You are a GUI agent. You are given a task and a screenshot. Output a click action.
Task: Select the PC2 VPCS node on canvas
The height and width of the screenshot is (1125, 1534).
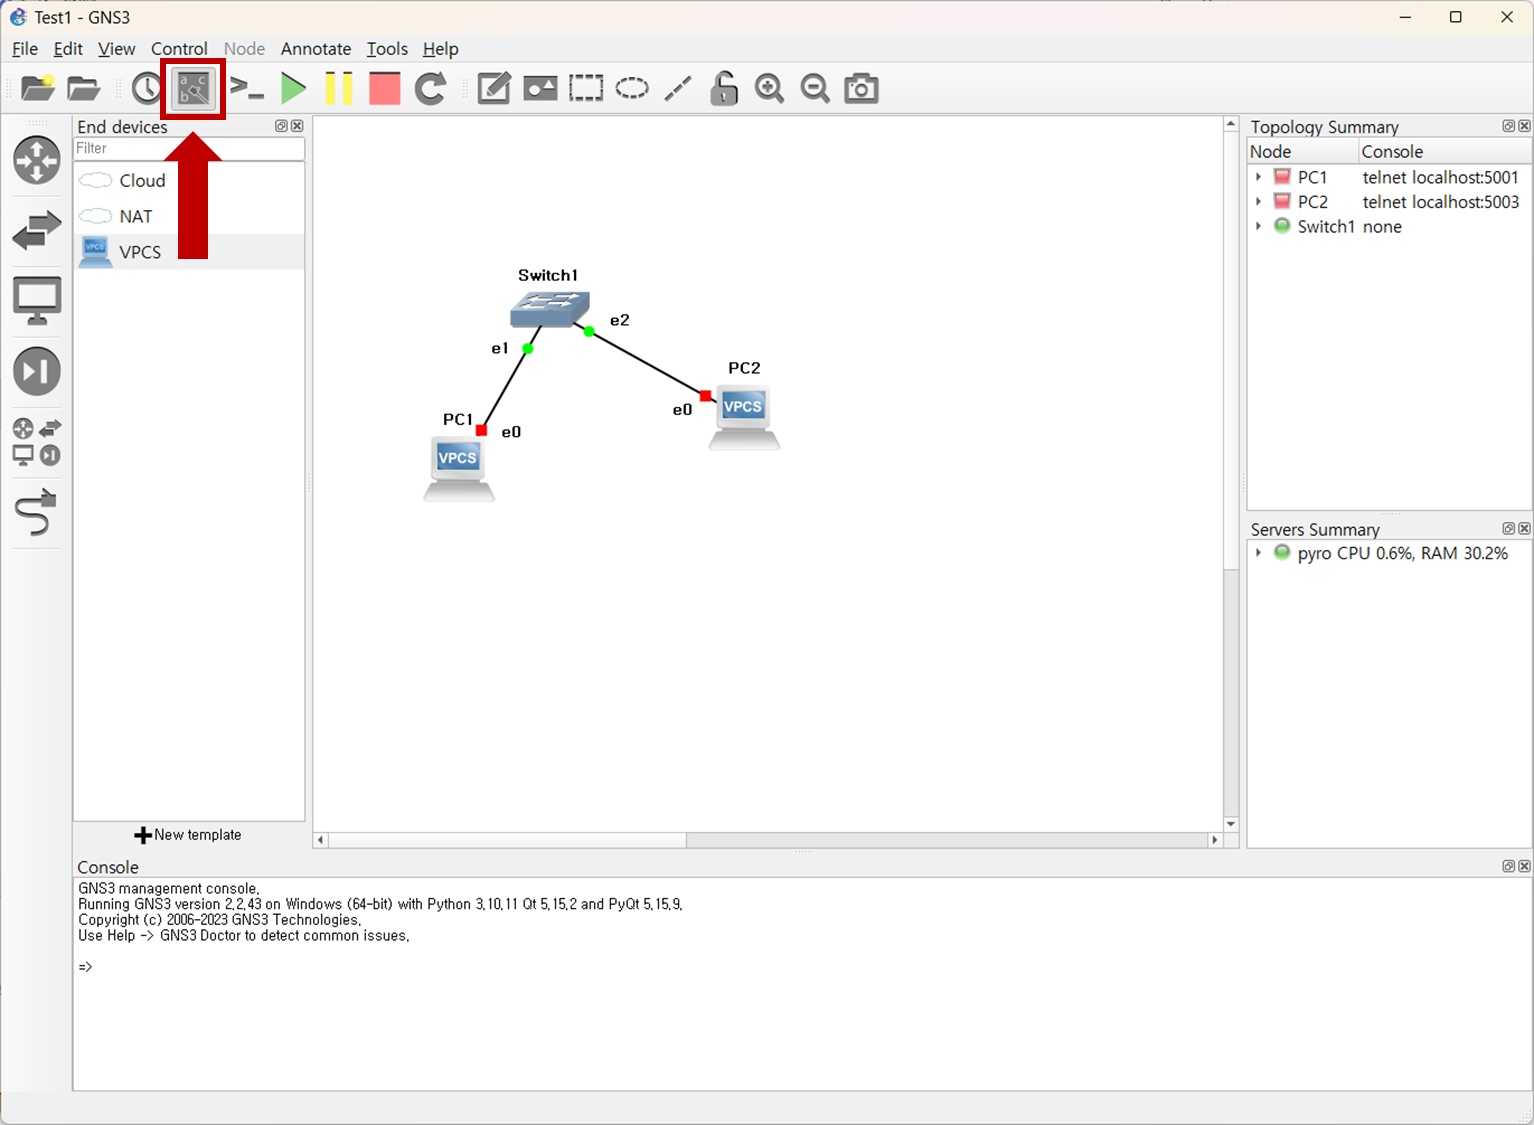[x=744, y=416]
